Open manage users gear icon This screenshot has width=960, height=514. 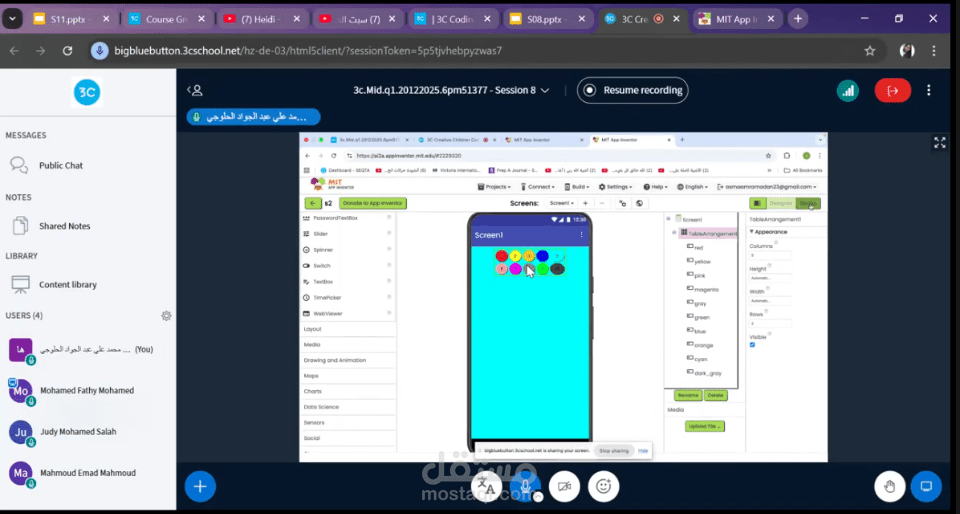pos(166,316)
